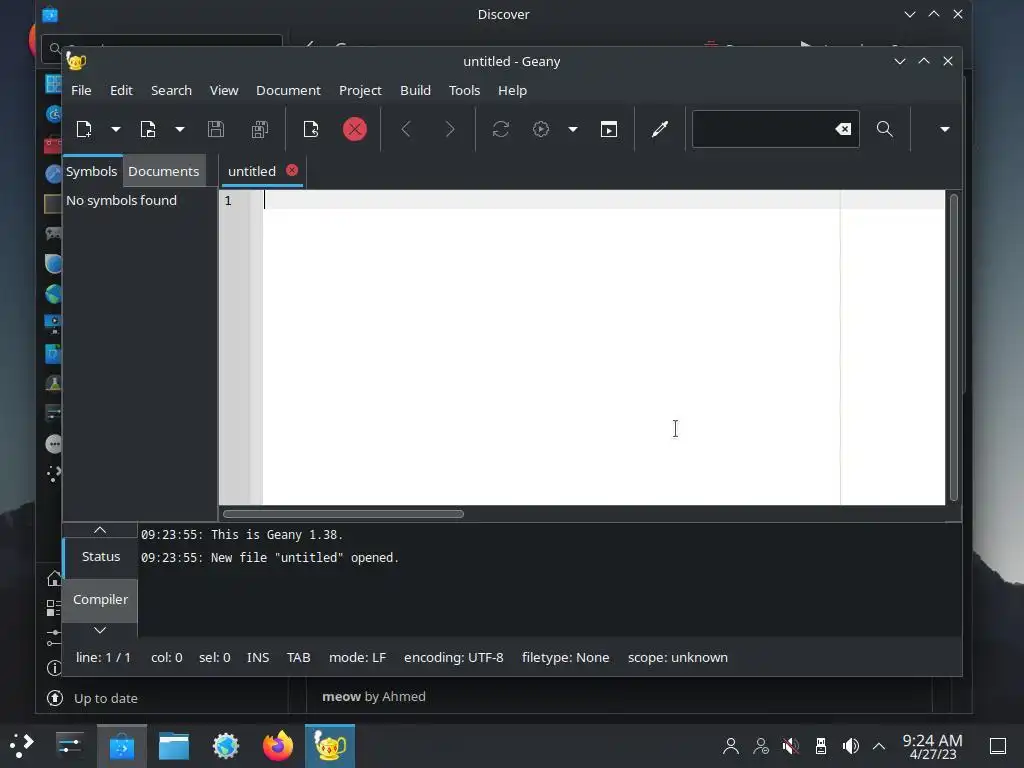Open the Dolphin file manager taskbar icon
The width and height of the screenshot is (1024, 768).
pyautogui.click(x=174, y=746)
